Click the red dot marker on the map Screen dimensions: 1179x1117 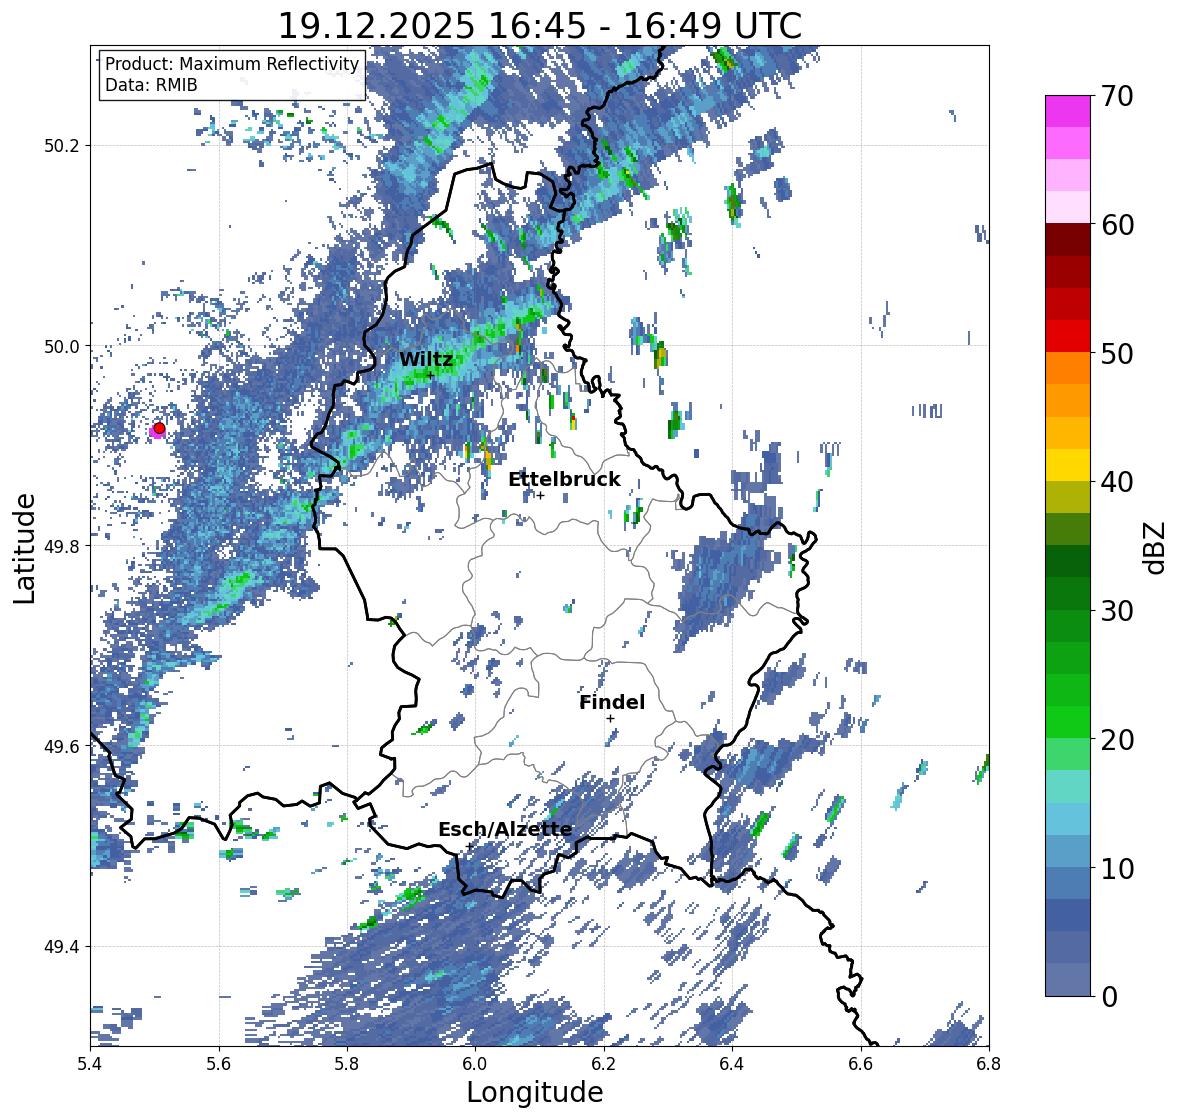[x=159, y=428]
